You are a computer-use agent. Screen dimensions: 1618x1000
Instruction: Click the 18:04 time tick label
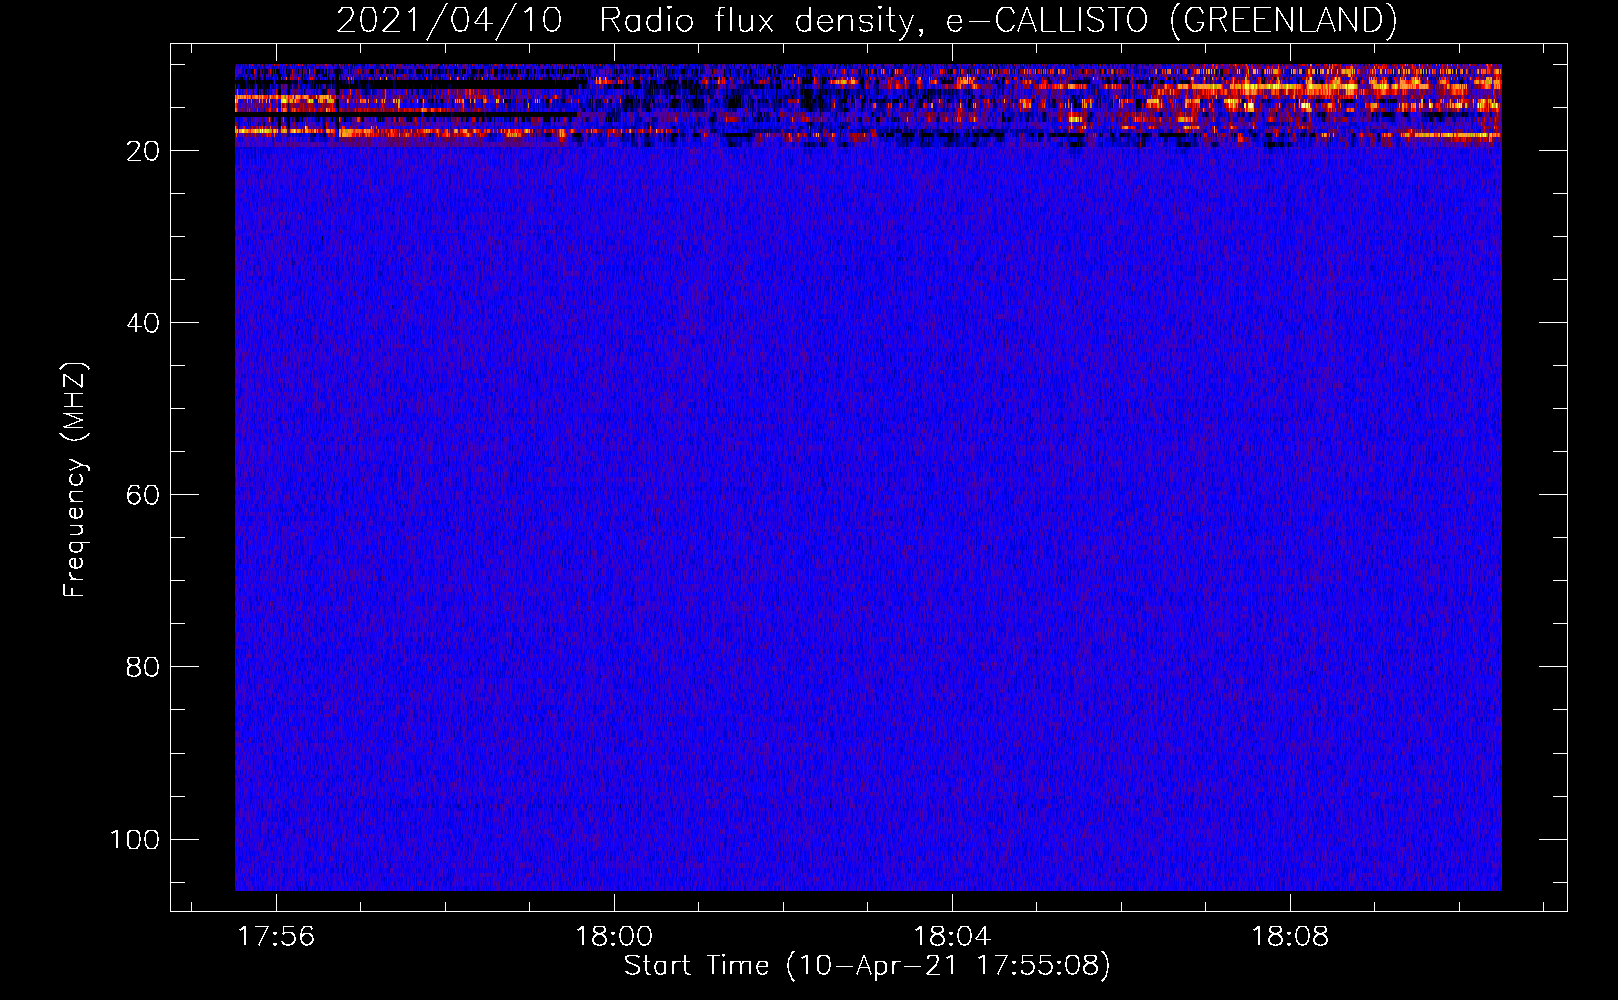952,936
